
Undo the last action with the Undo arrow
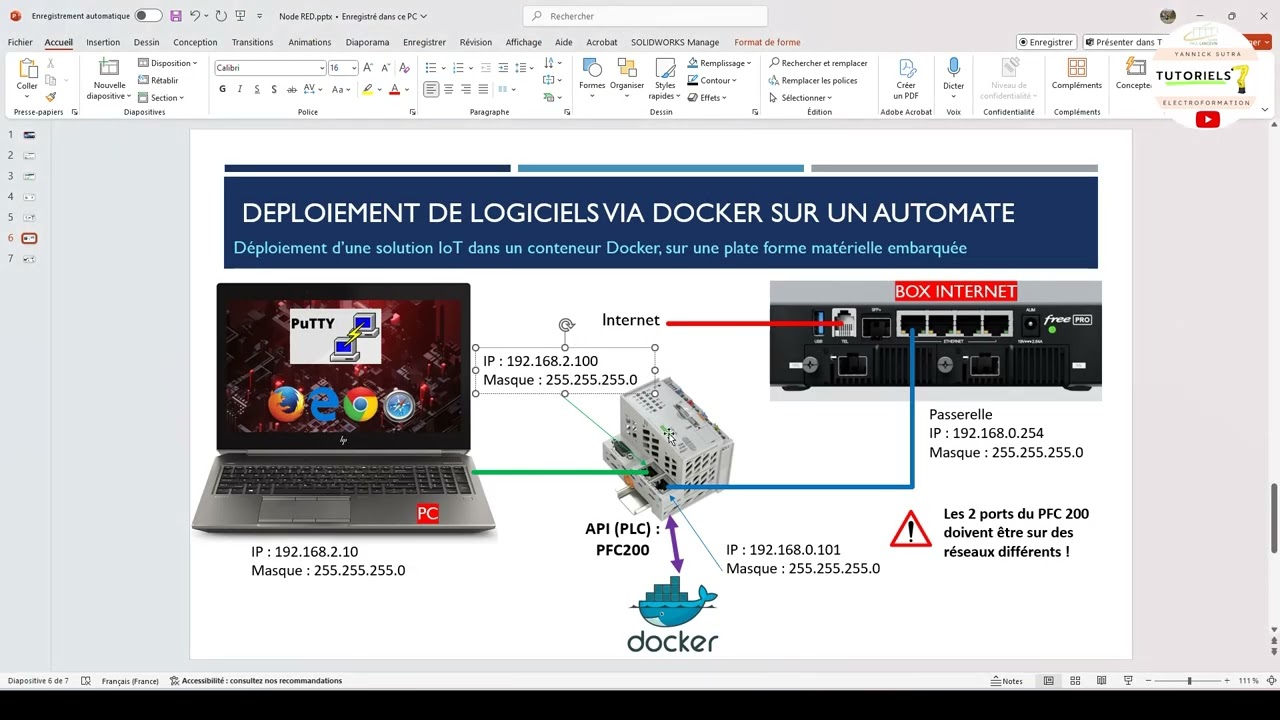195,16
